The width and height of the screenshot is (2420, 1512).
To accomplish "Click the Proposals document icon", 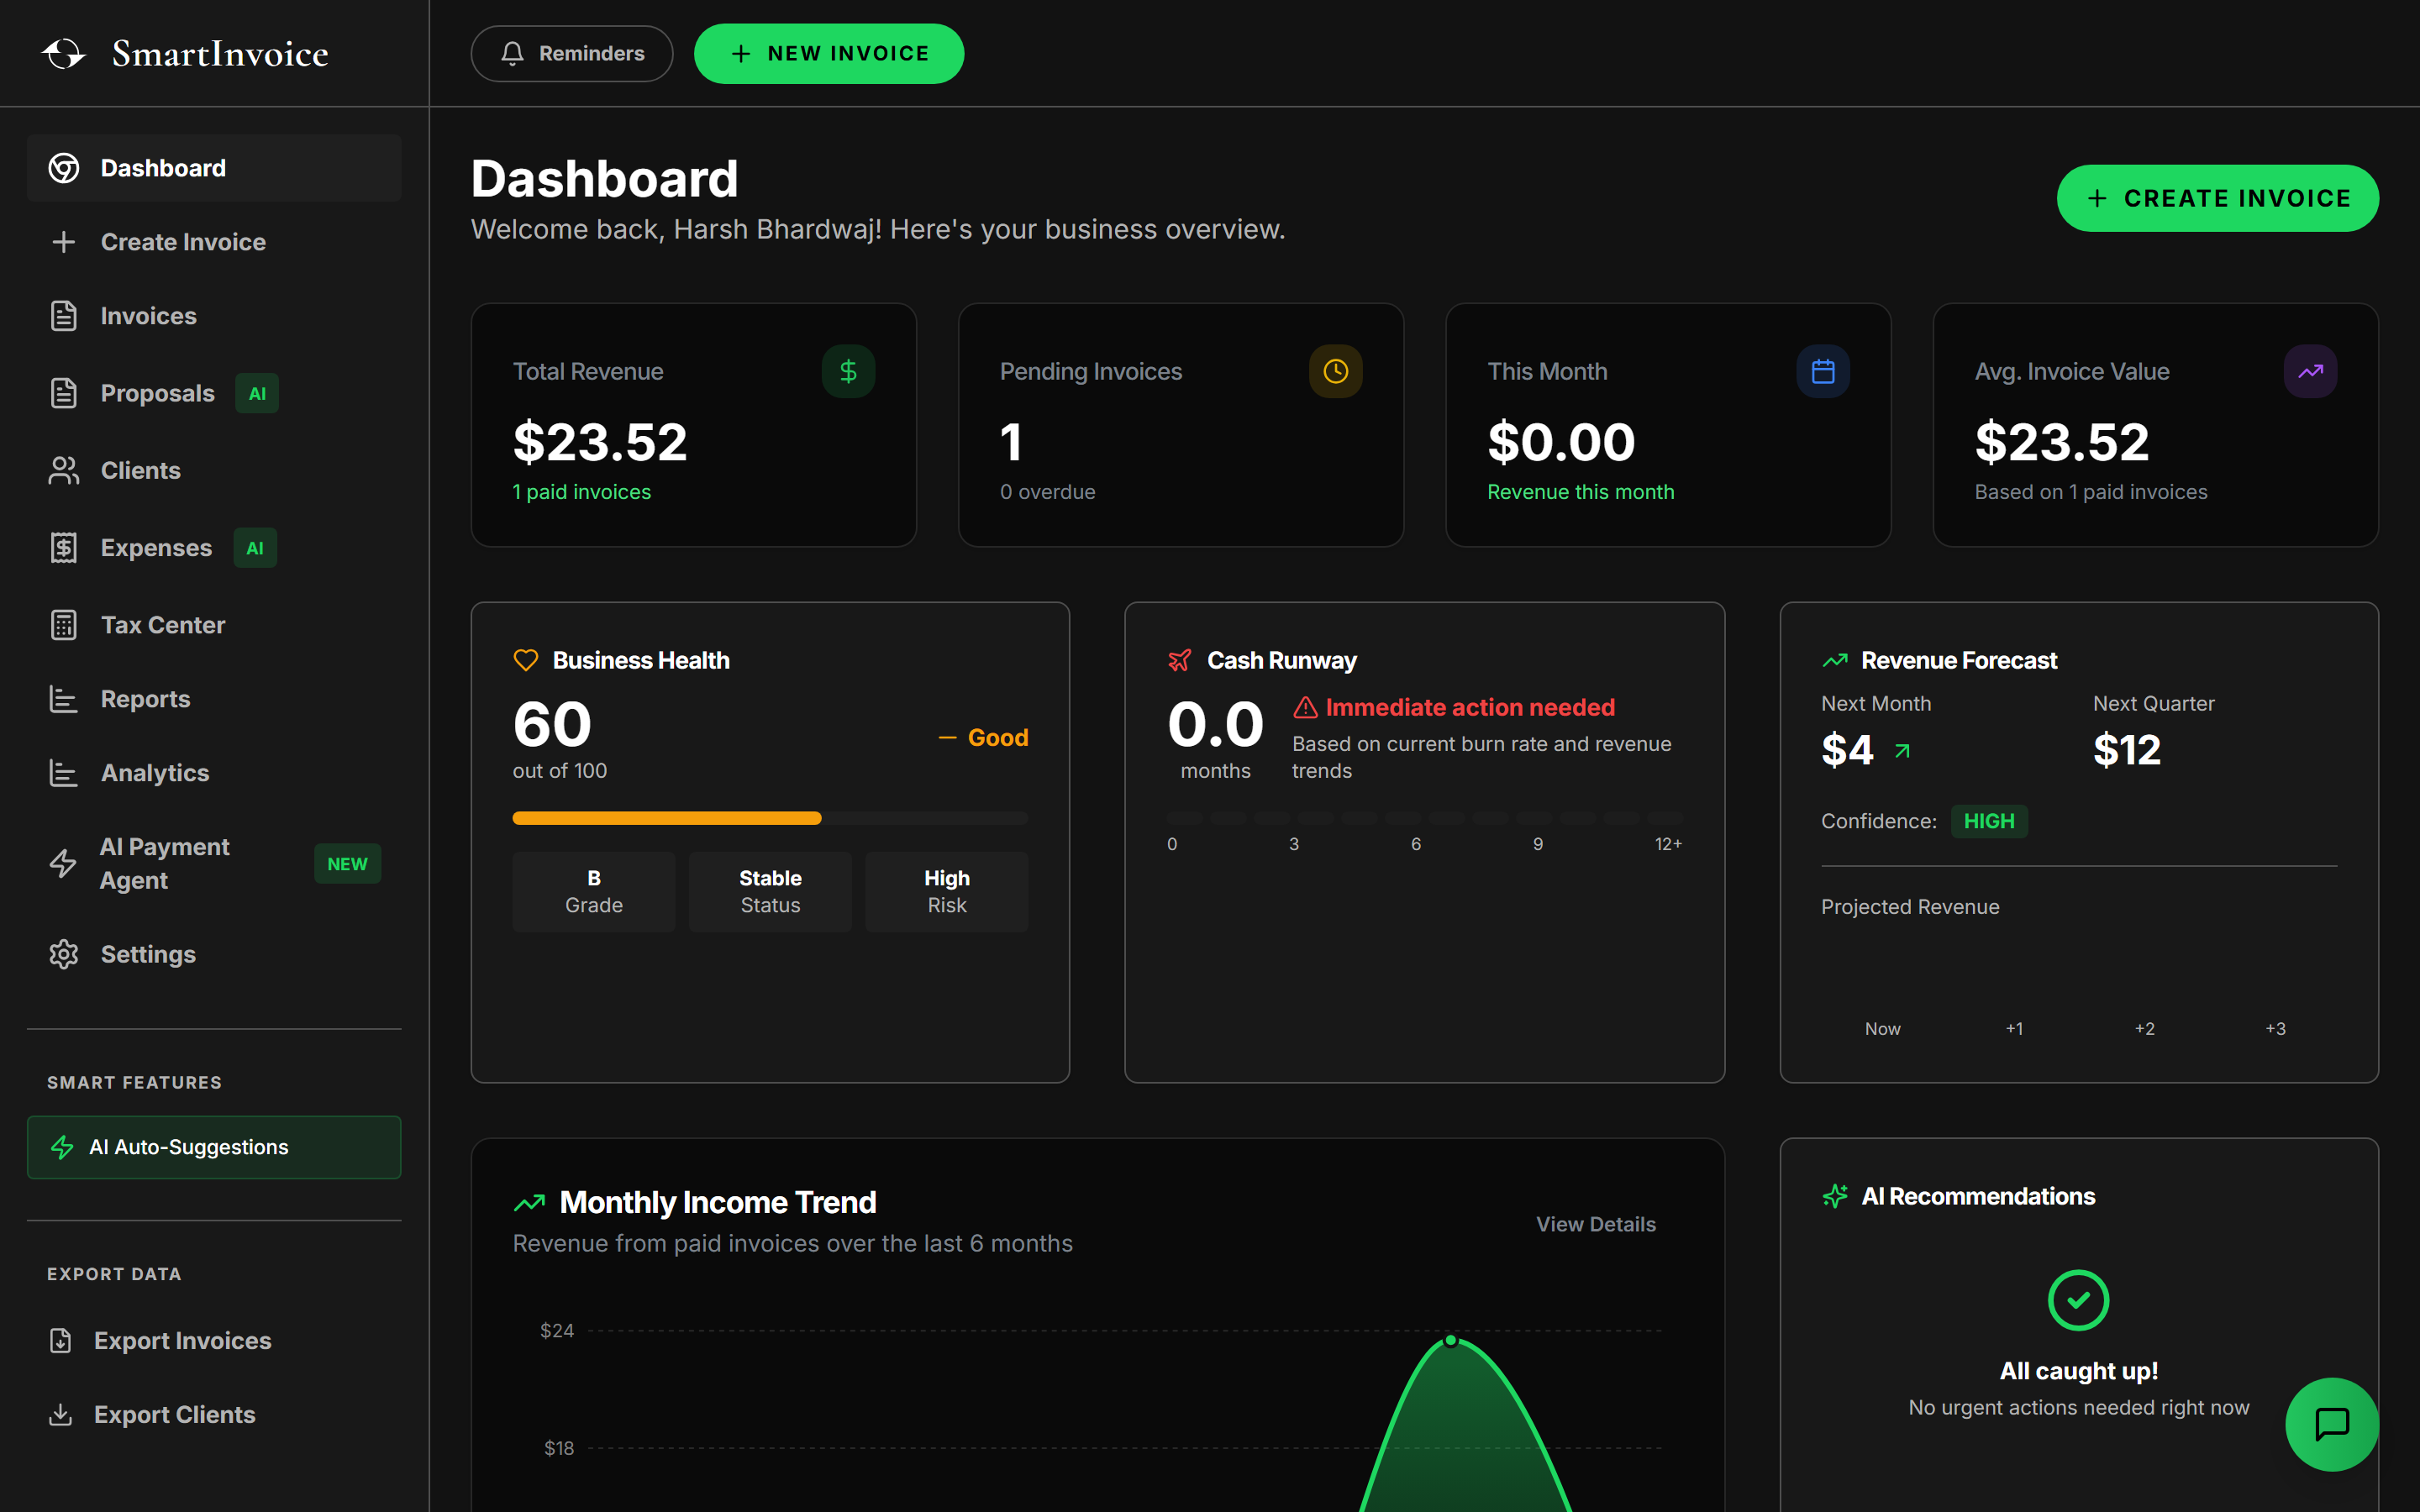I will tap(64, 393).
